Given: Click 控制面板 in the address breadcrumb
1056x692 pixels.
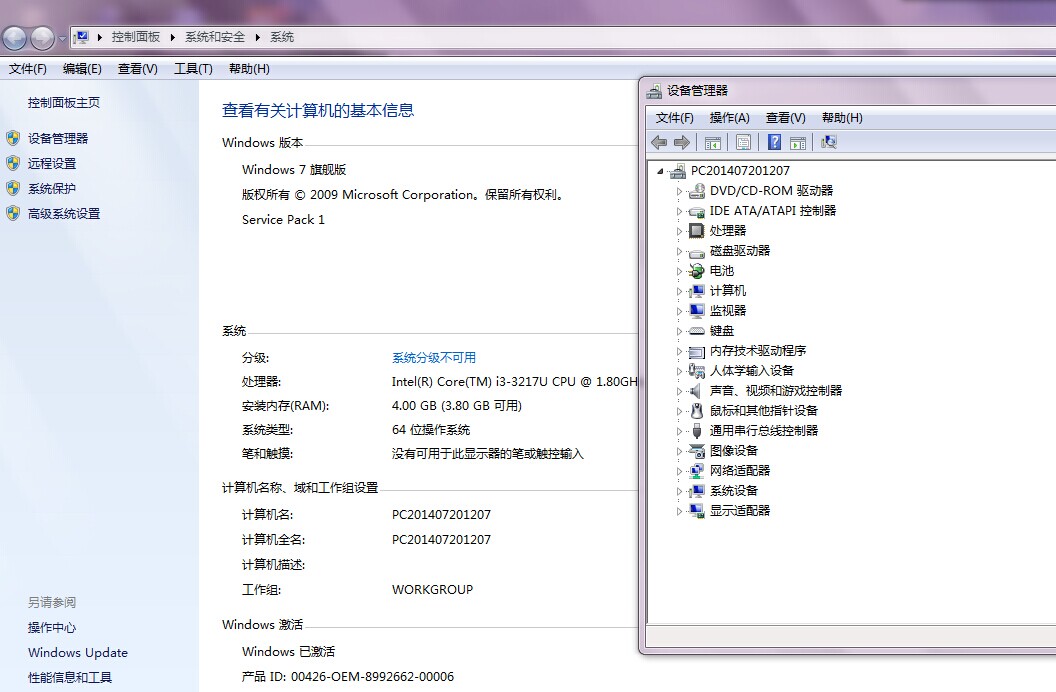Looking at the screenshot, I should click(135, 37).
